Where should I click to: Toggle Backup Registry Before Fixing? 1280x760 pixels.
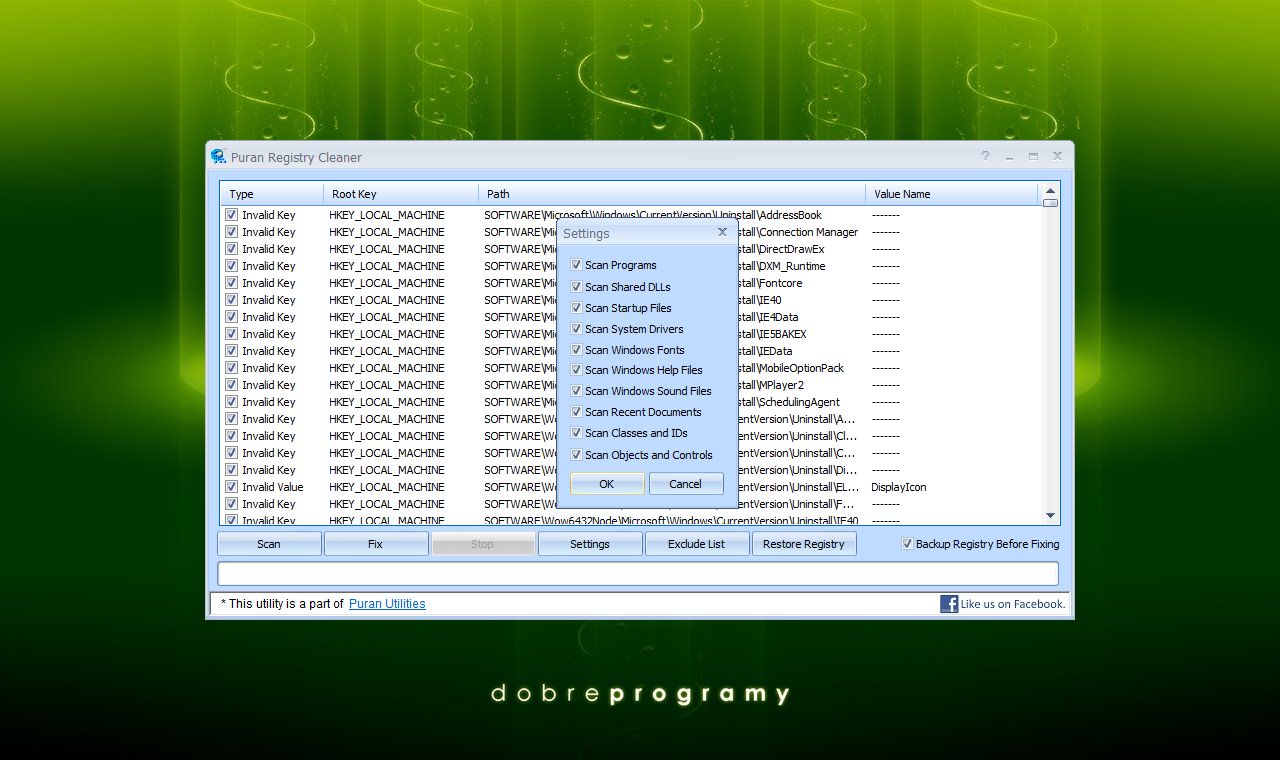coord(907,544)
